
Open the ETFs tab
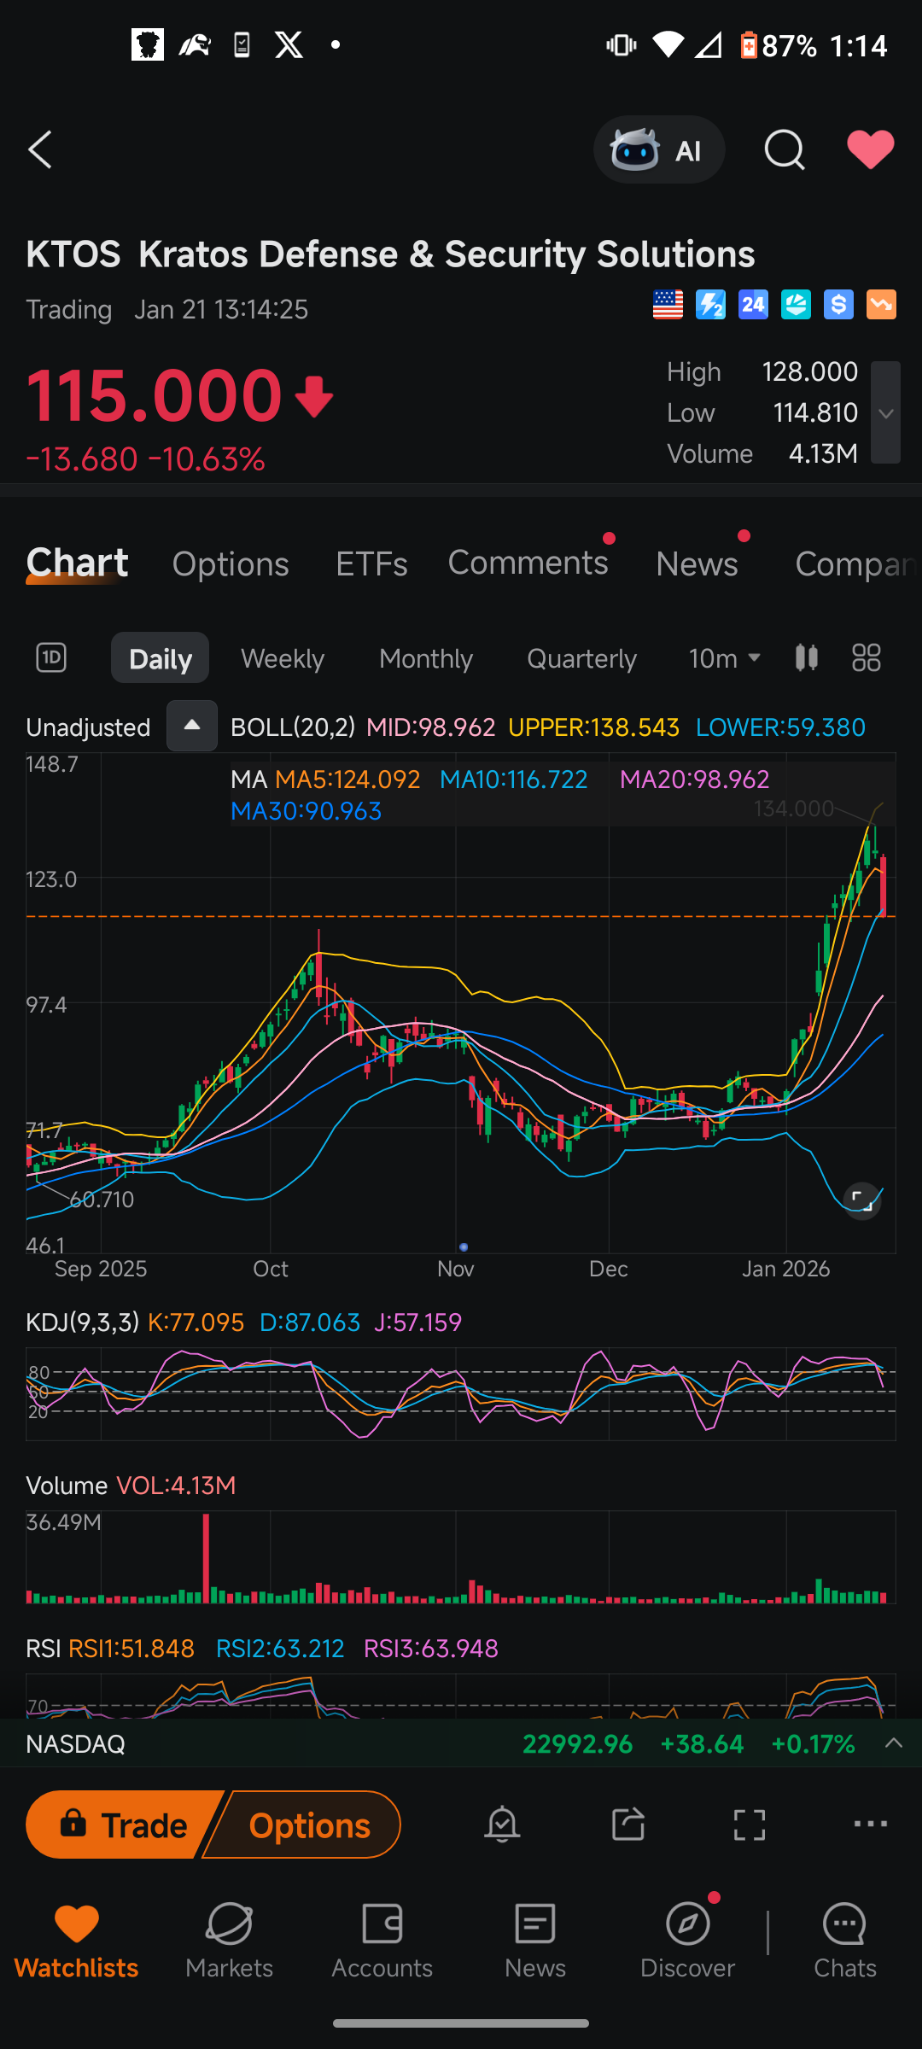pyautogui.click(x=372, y=564)
